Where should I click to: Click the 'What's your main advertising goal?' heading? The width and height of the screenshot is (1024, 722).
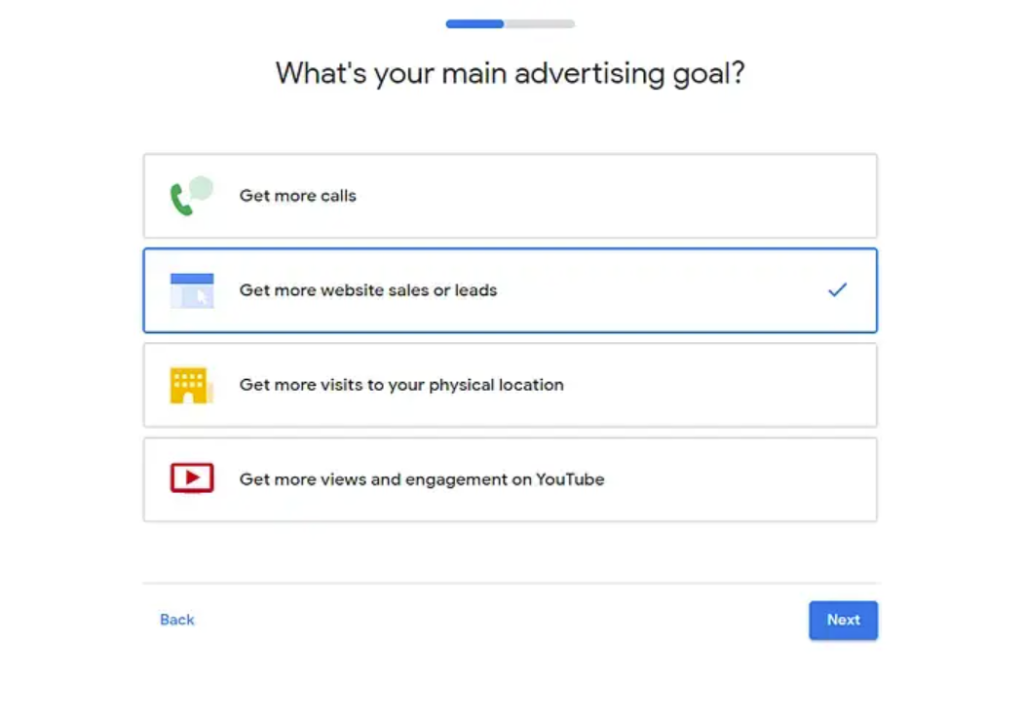point(510,73)
